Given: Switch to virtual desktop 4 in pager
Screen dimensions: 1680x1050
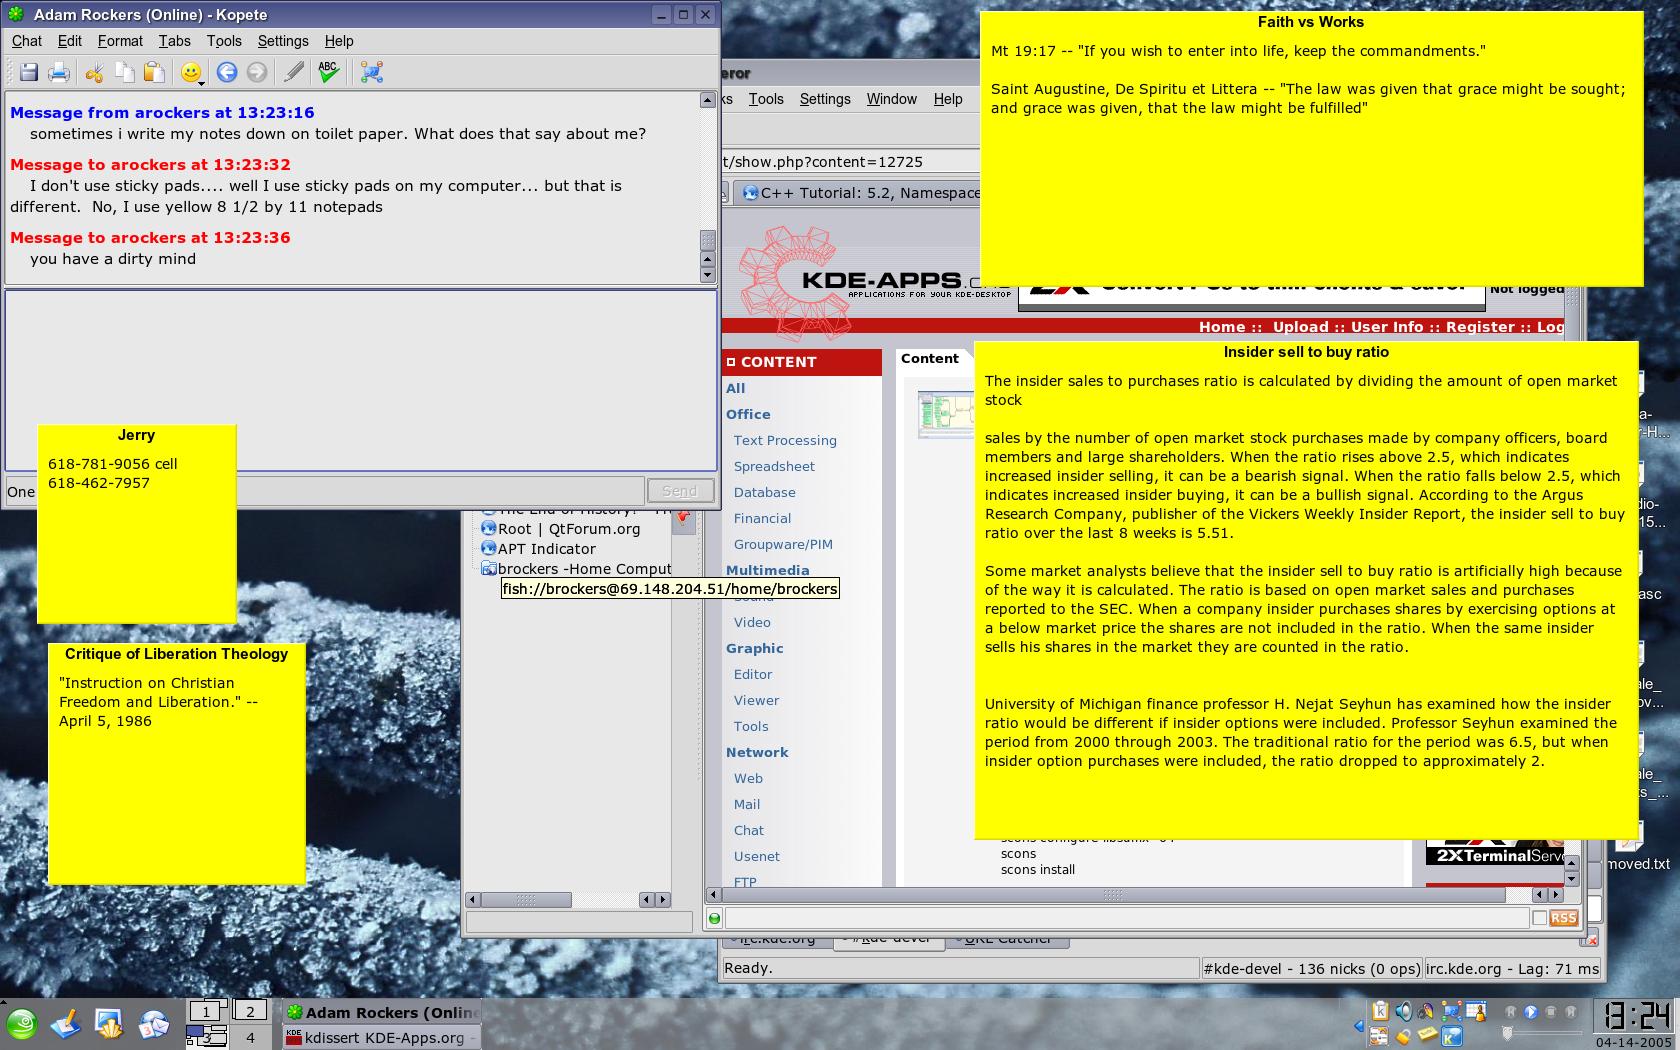Looking at the screenshot, I should click(250, 1037).
